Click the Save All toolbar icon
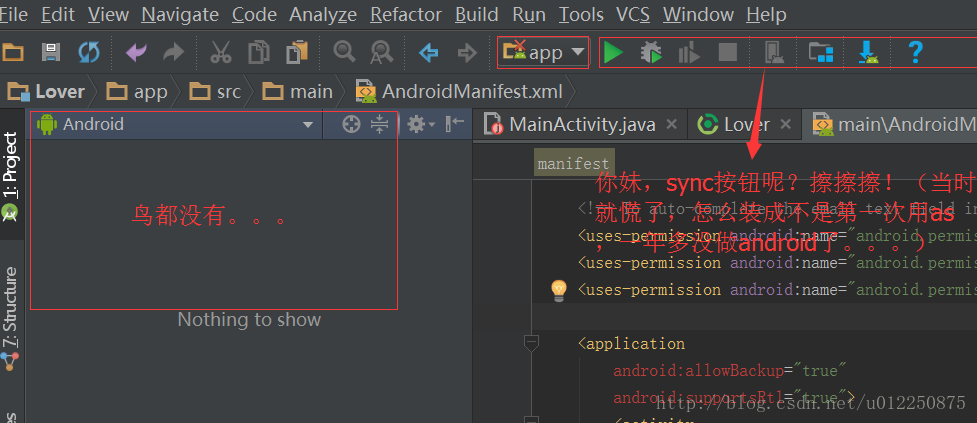This screenshot has width=977, height=423. [50, 53]
